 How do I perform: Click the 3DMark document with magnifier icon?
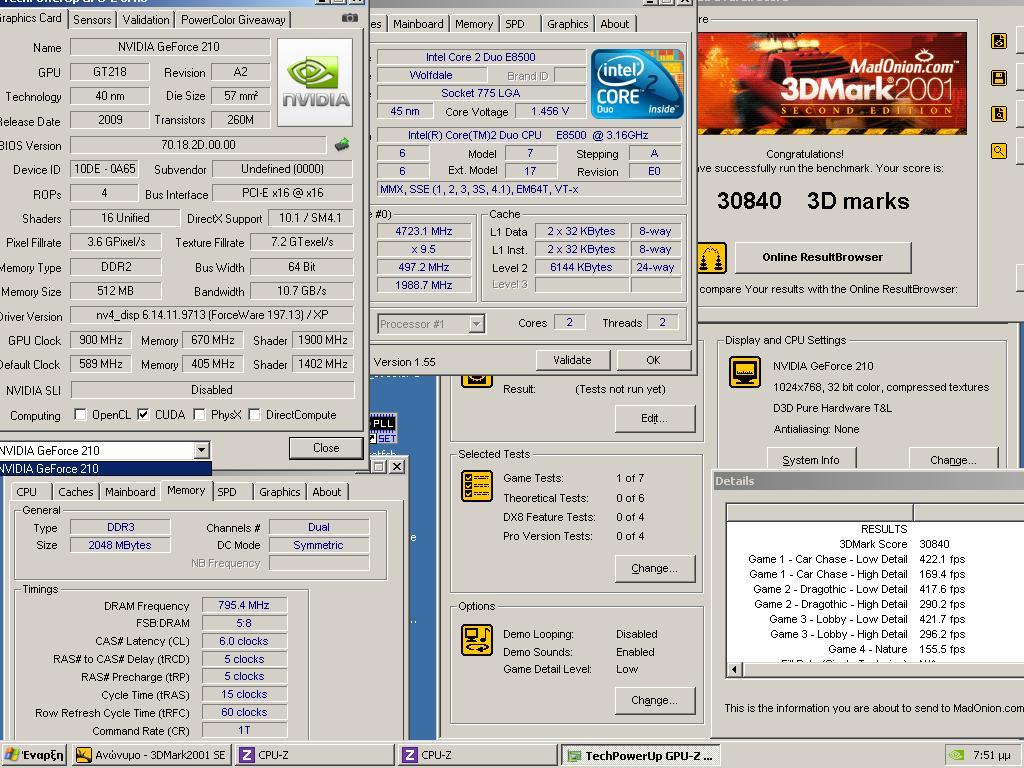pyautogui.click(x=999, y=114)
